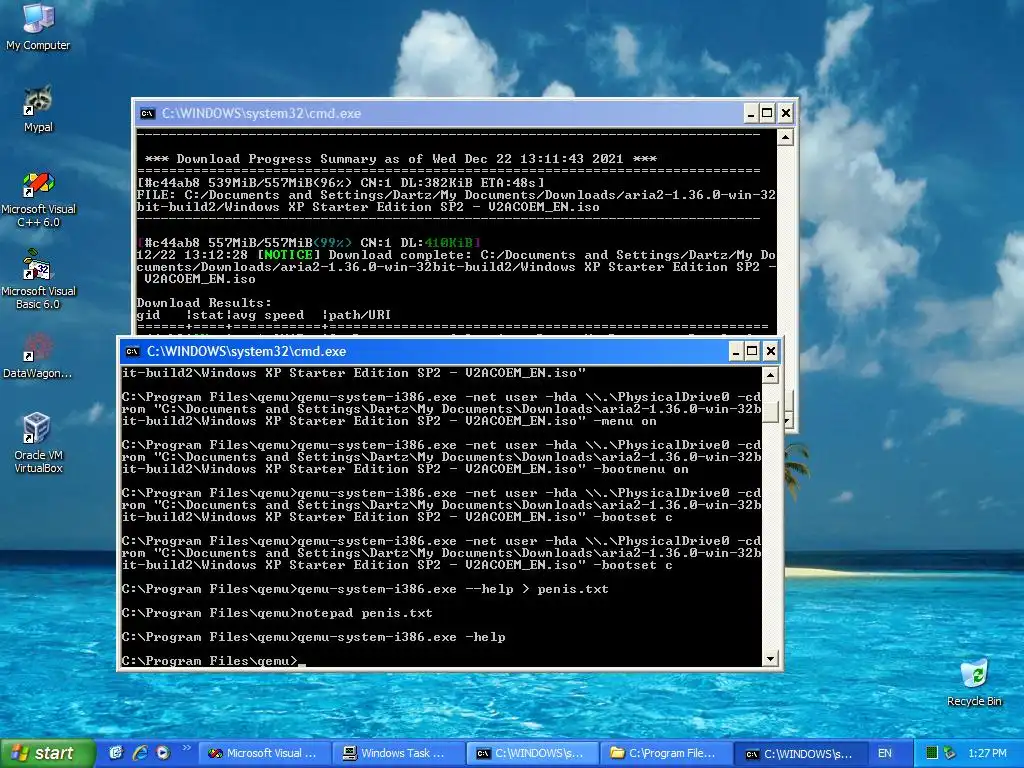
Task: Expand the quick launch overflow chevron
Action: (x=186, y=748)
